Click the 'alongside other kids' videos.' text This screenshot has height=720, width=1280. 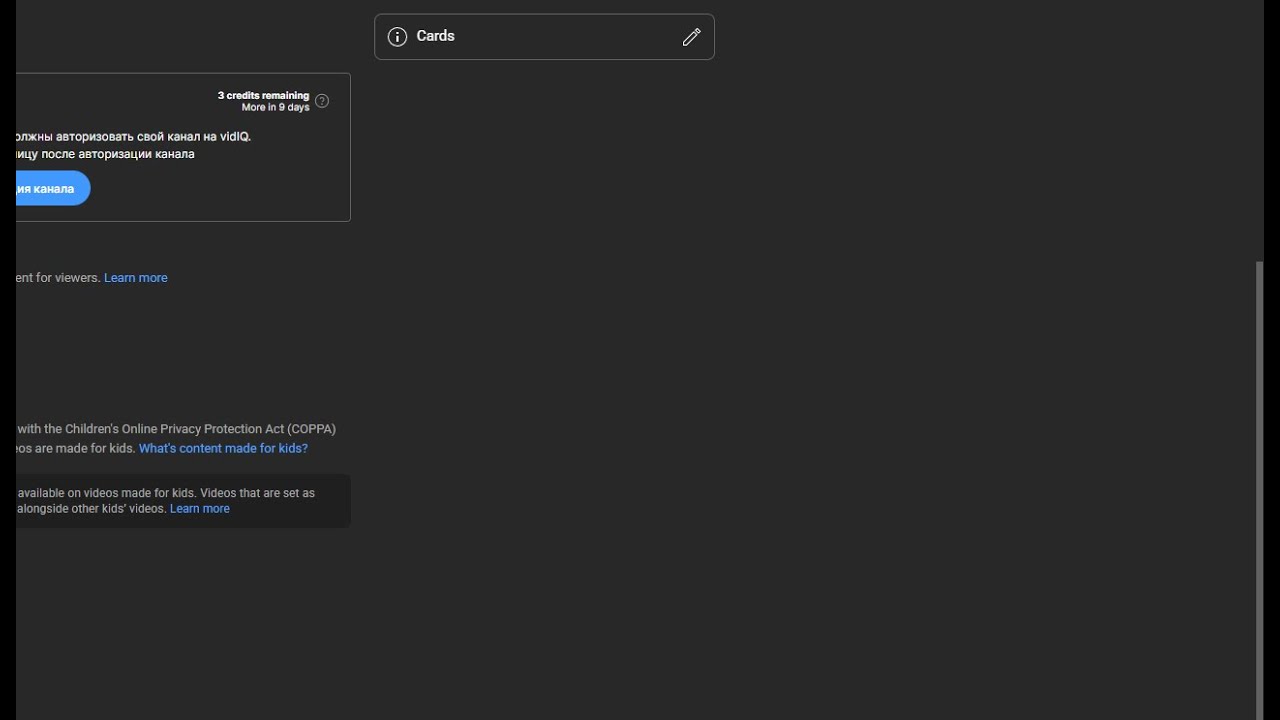[92, 509]
